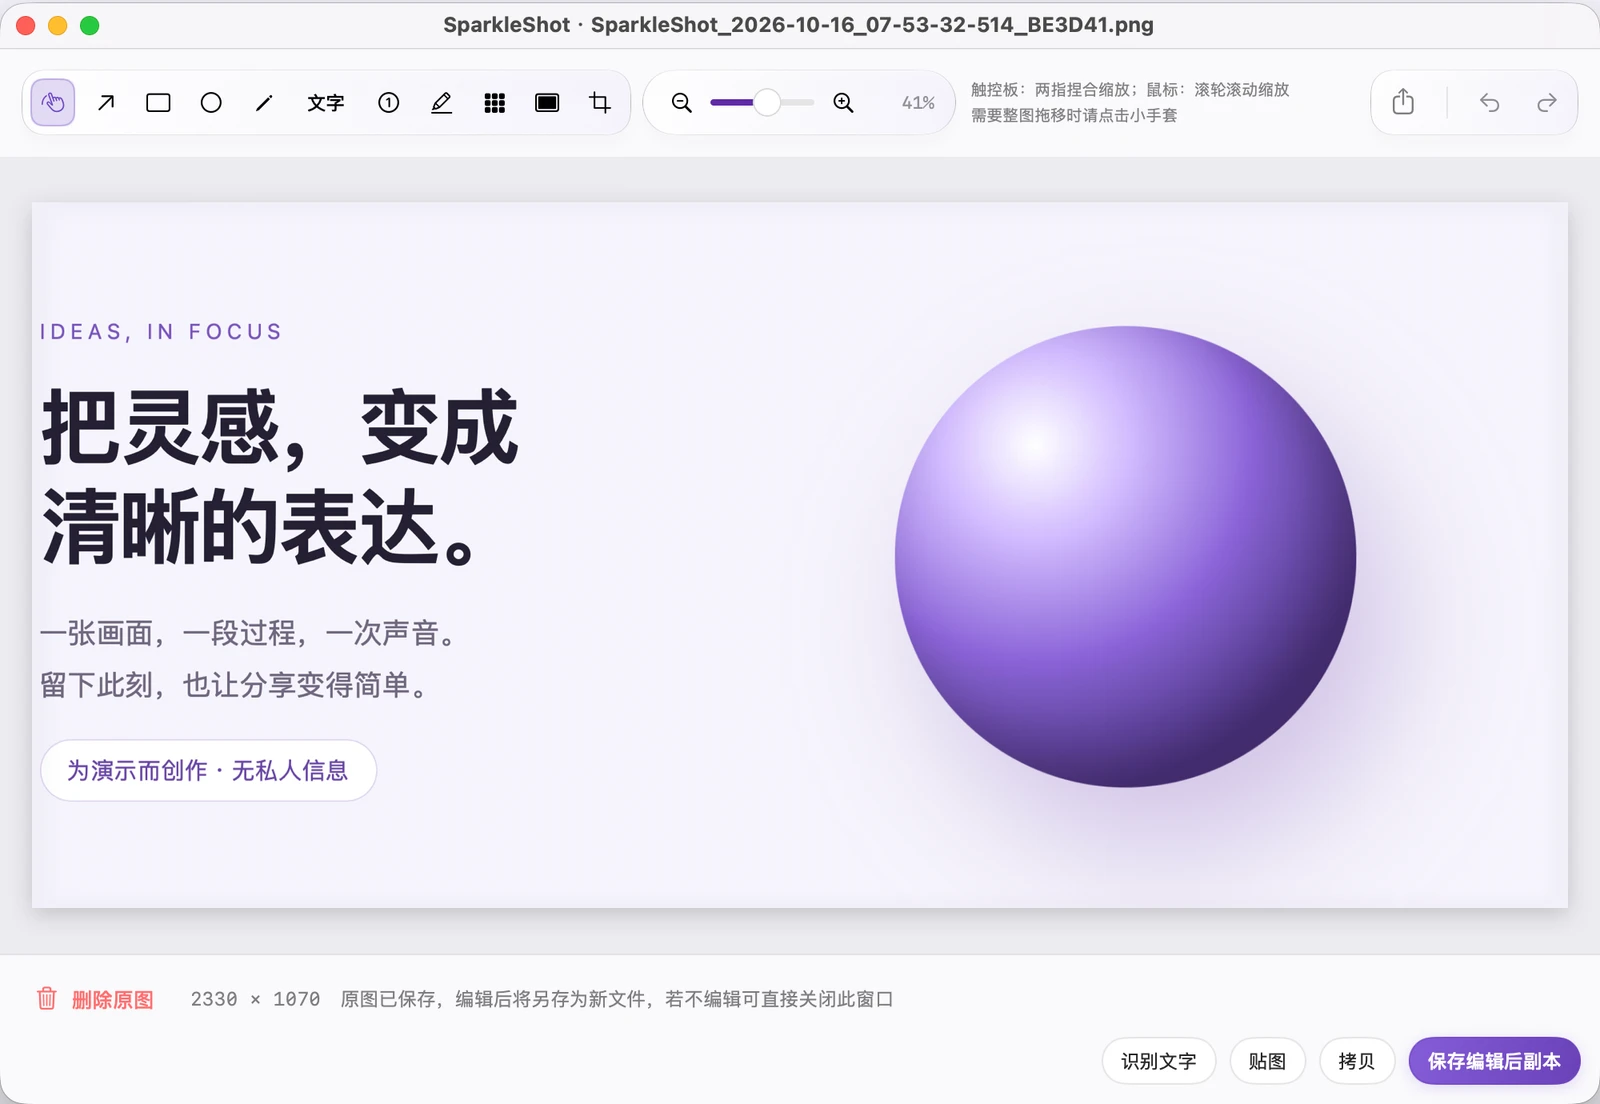Click the 为演示而创作 pill in the image
1600x1104 pixels.
click(208, 770)
